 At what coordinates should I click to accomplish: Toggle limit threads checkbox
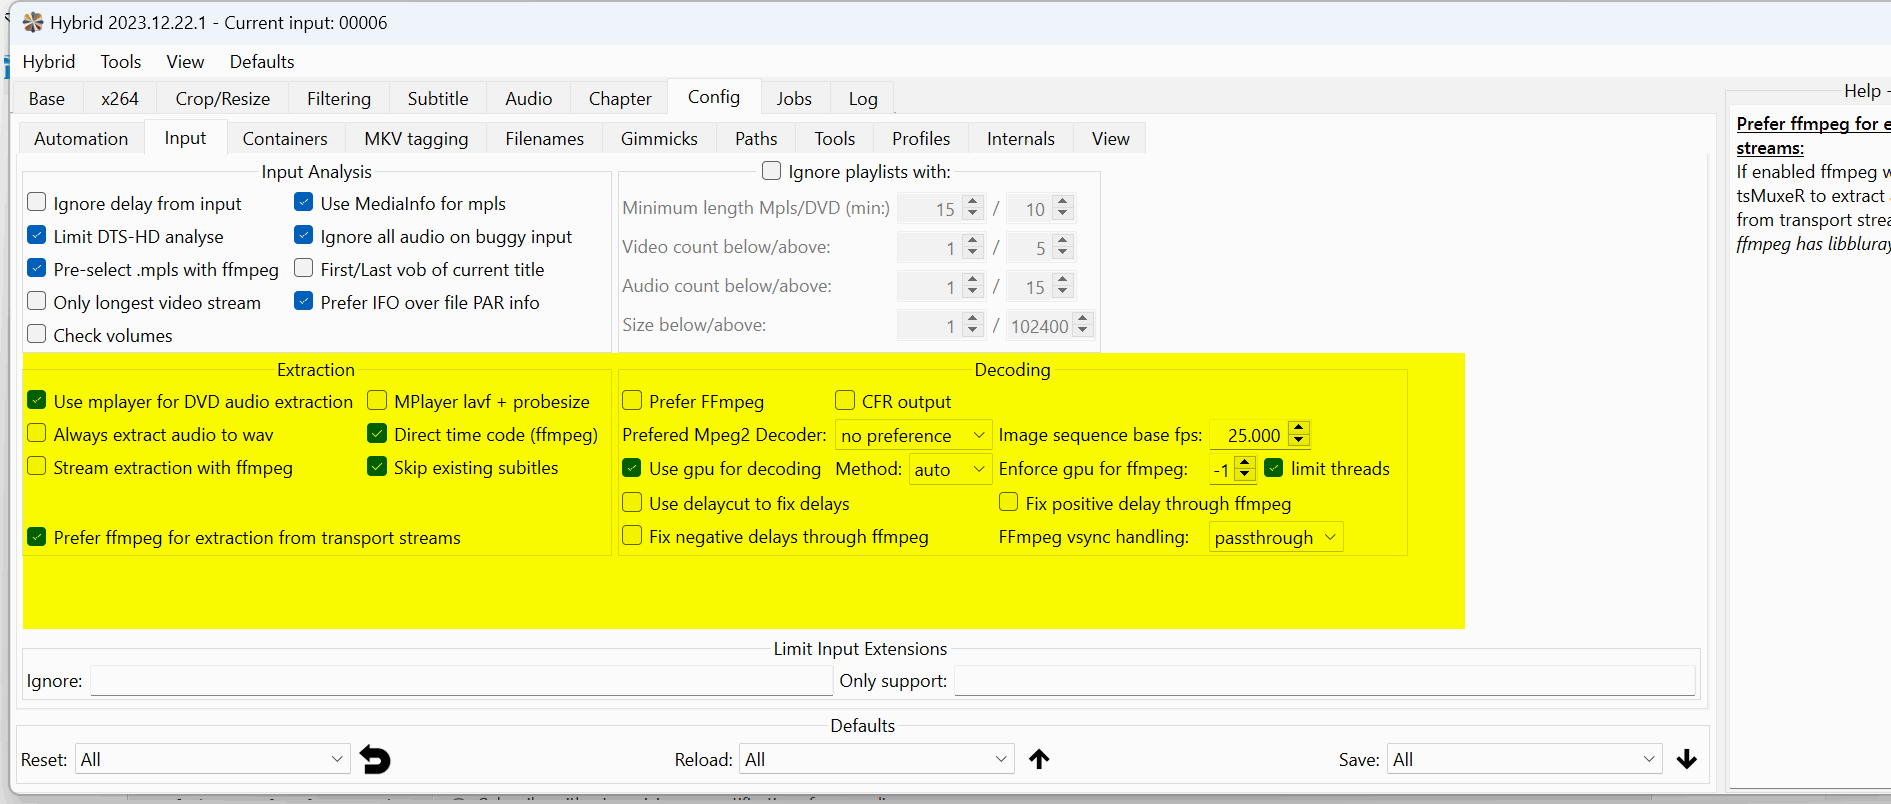coord(1274,468)
